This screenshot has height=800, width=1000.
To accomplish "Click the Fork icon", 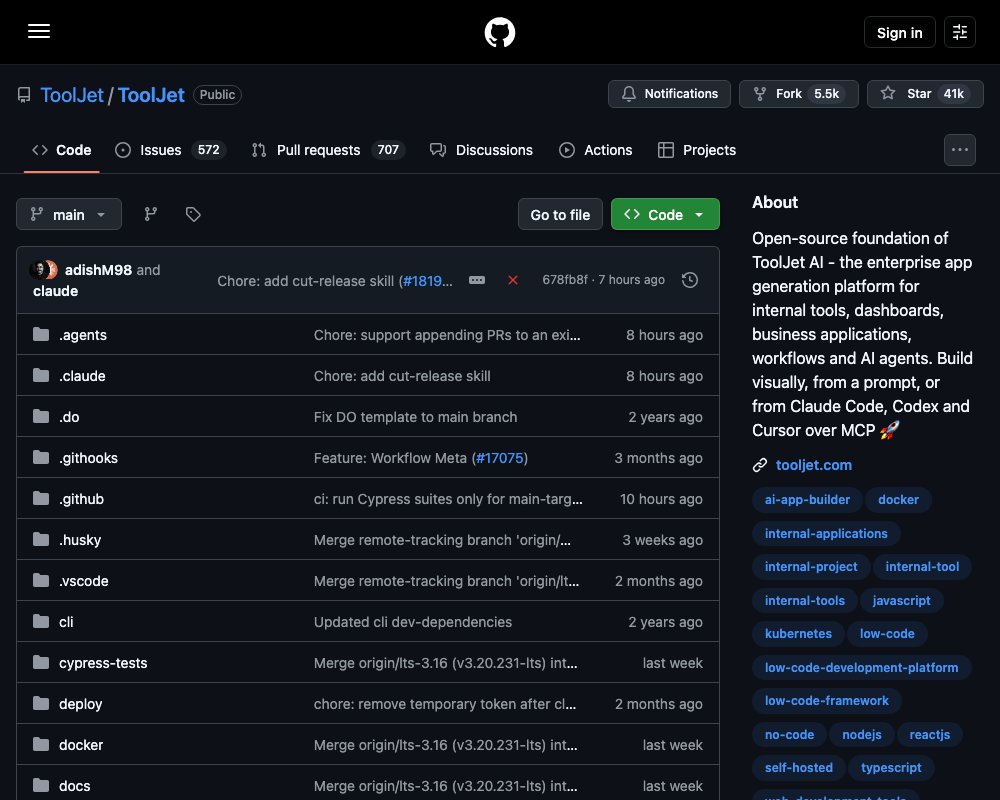I will pos(760,94).
